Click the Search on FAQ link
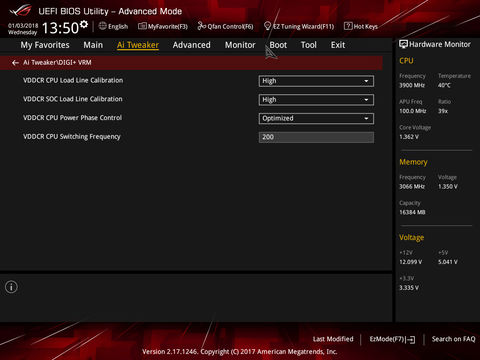The image size is (480, 360). 453,339
